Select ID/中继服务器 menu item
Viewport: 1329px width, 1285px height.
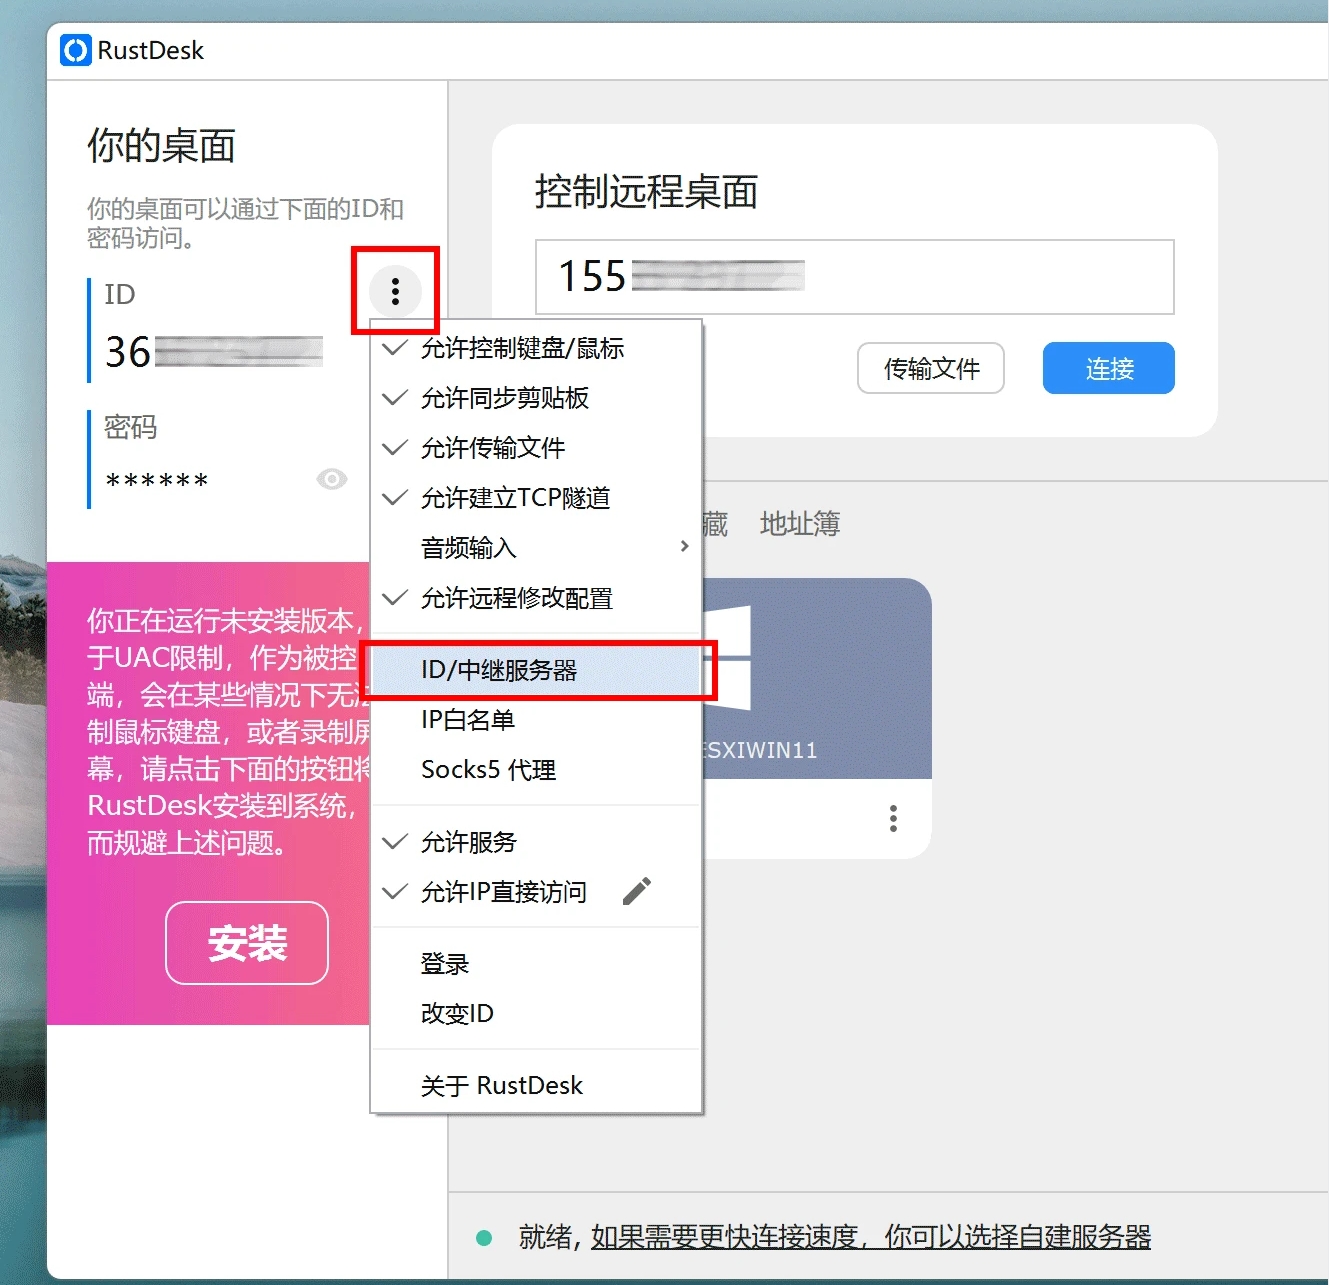pyautogui.click(x=499, y=670)
